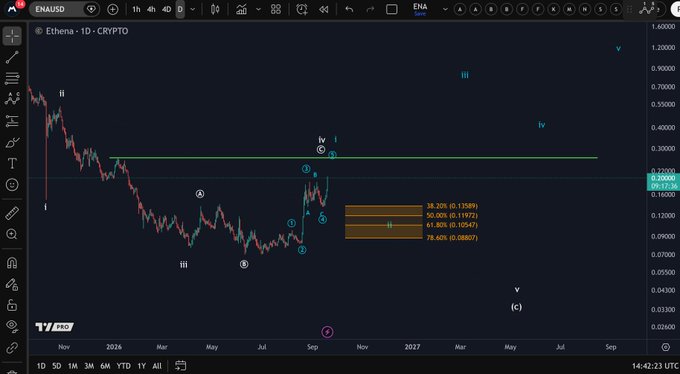Toggle the drawings link sync icon
Image resolution: width=680 pixels, height=374 pixels.
point(12,347)
